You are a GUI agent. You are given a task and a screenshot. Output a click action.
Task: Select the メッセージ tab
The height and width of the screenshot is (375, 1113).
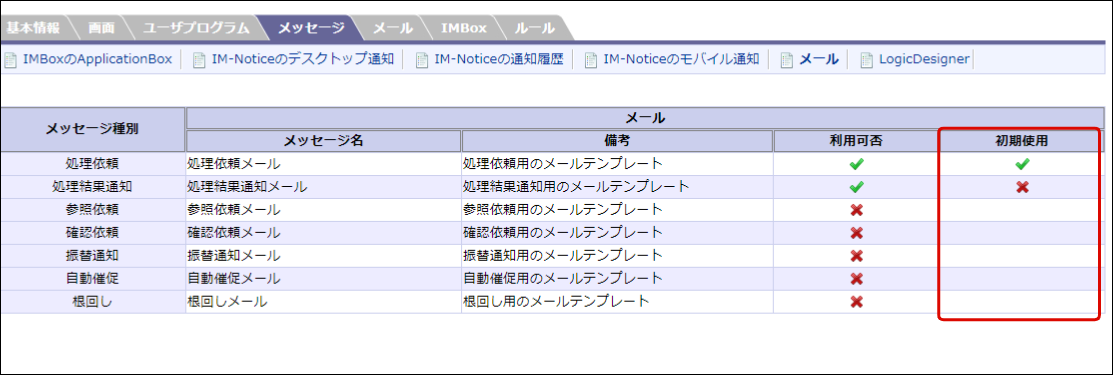pyautogui.click(x=311, y=28)
